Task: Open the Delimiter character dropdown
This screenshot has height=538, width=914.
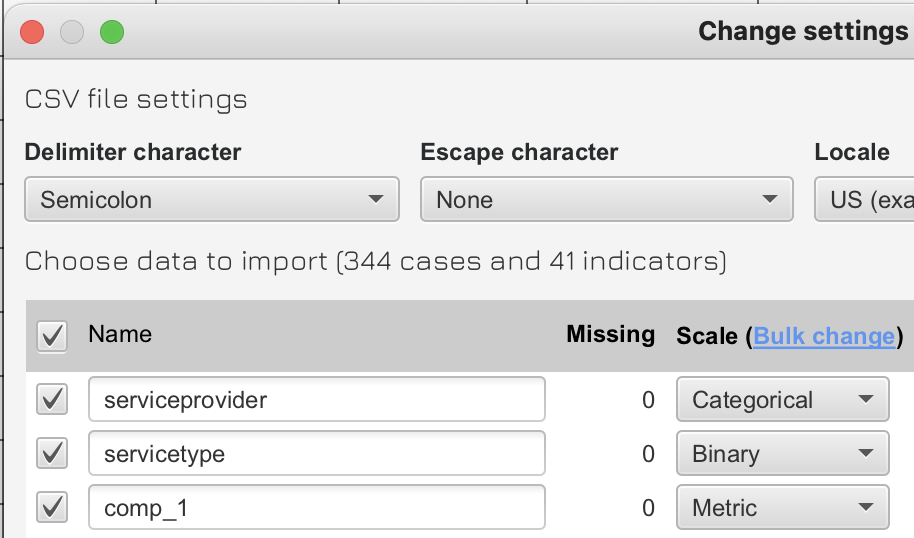Action: pos(211,199)
